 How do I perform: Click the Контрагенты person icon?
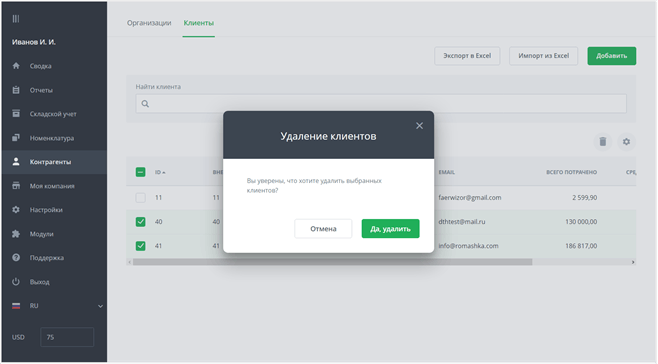[x=16, y=162]
